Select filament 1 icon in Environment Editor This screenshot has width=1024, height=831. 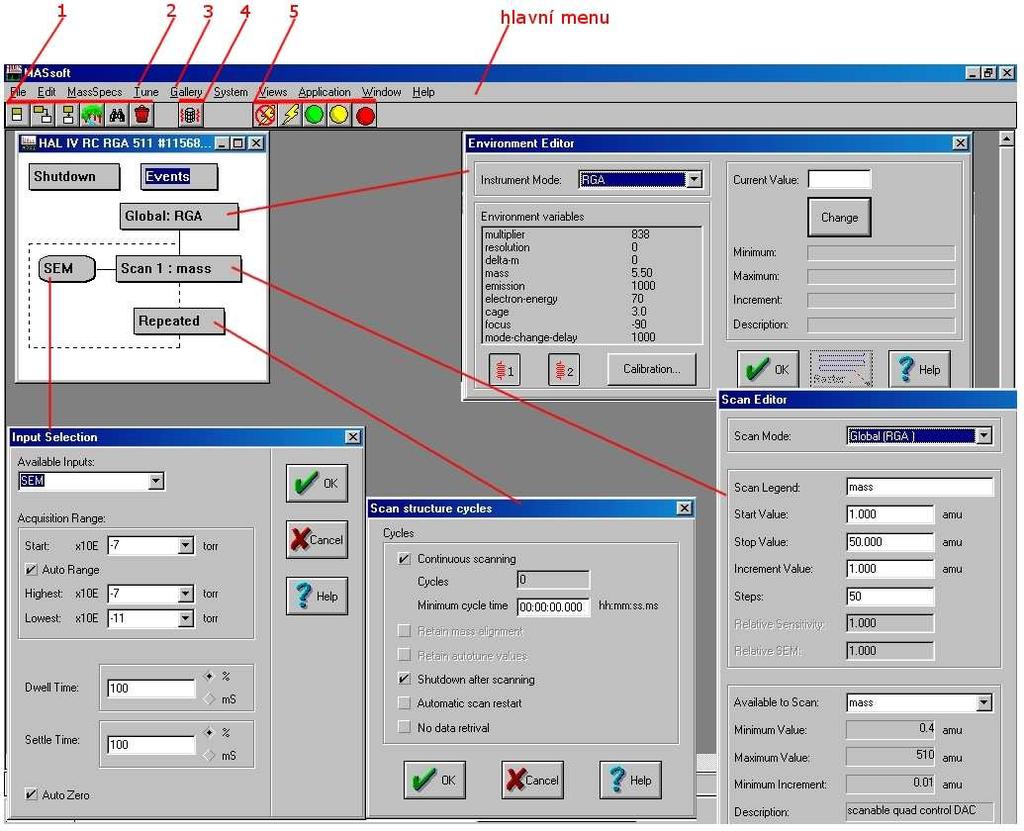click(504, 370)
